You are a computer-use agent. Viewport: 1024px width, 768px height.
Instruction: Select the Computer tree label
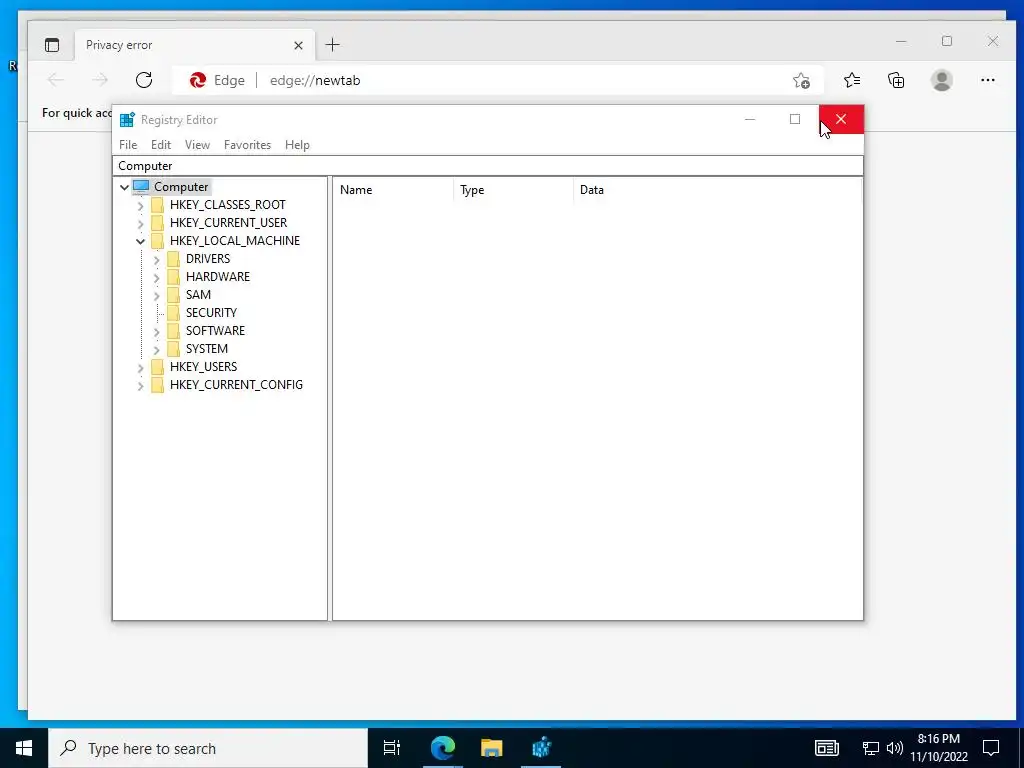point(181,187)
